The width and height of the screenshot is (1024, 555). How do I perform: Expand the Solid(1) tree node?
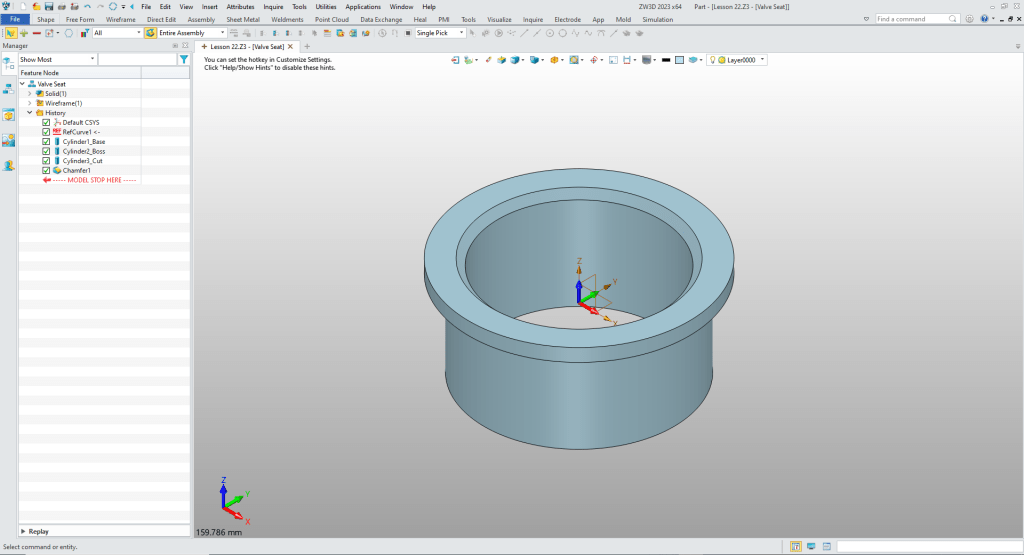pos(30,94)
